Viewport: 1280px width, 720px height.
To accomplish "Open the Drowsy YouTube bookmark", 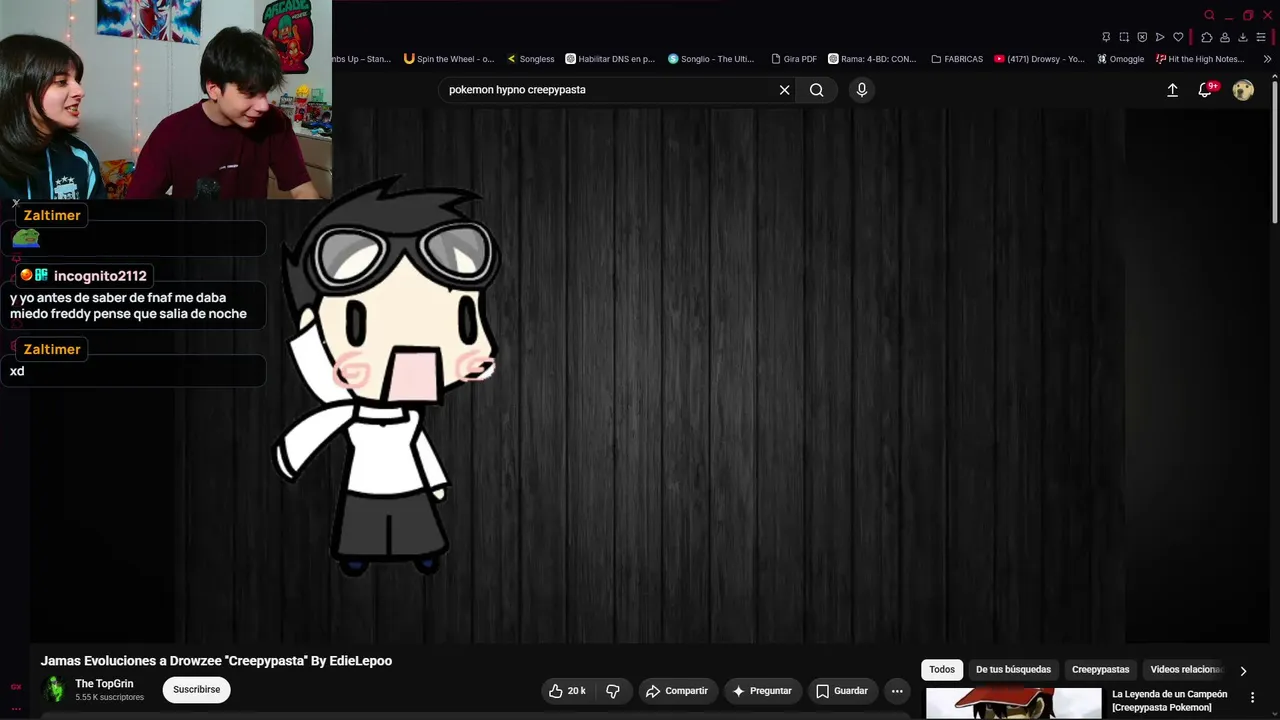I will click(x=1039, y=59).
